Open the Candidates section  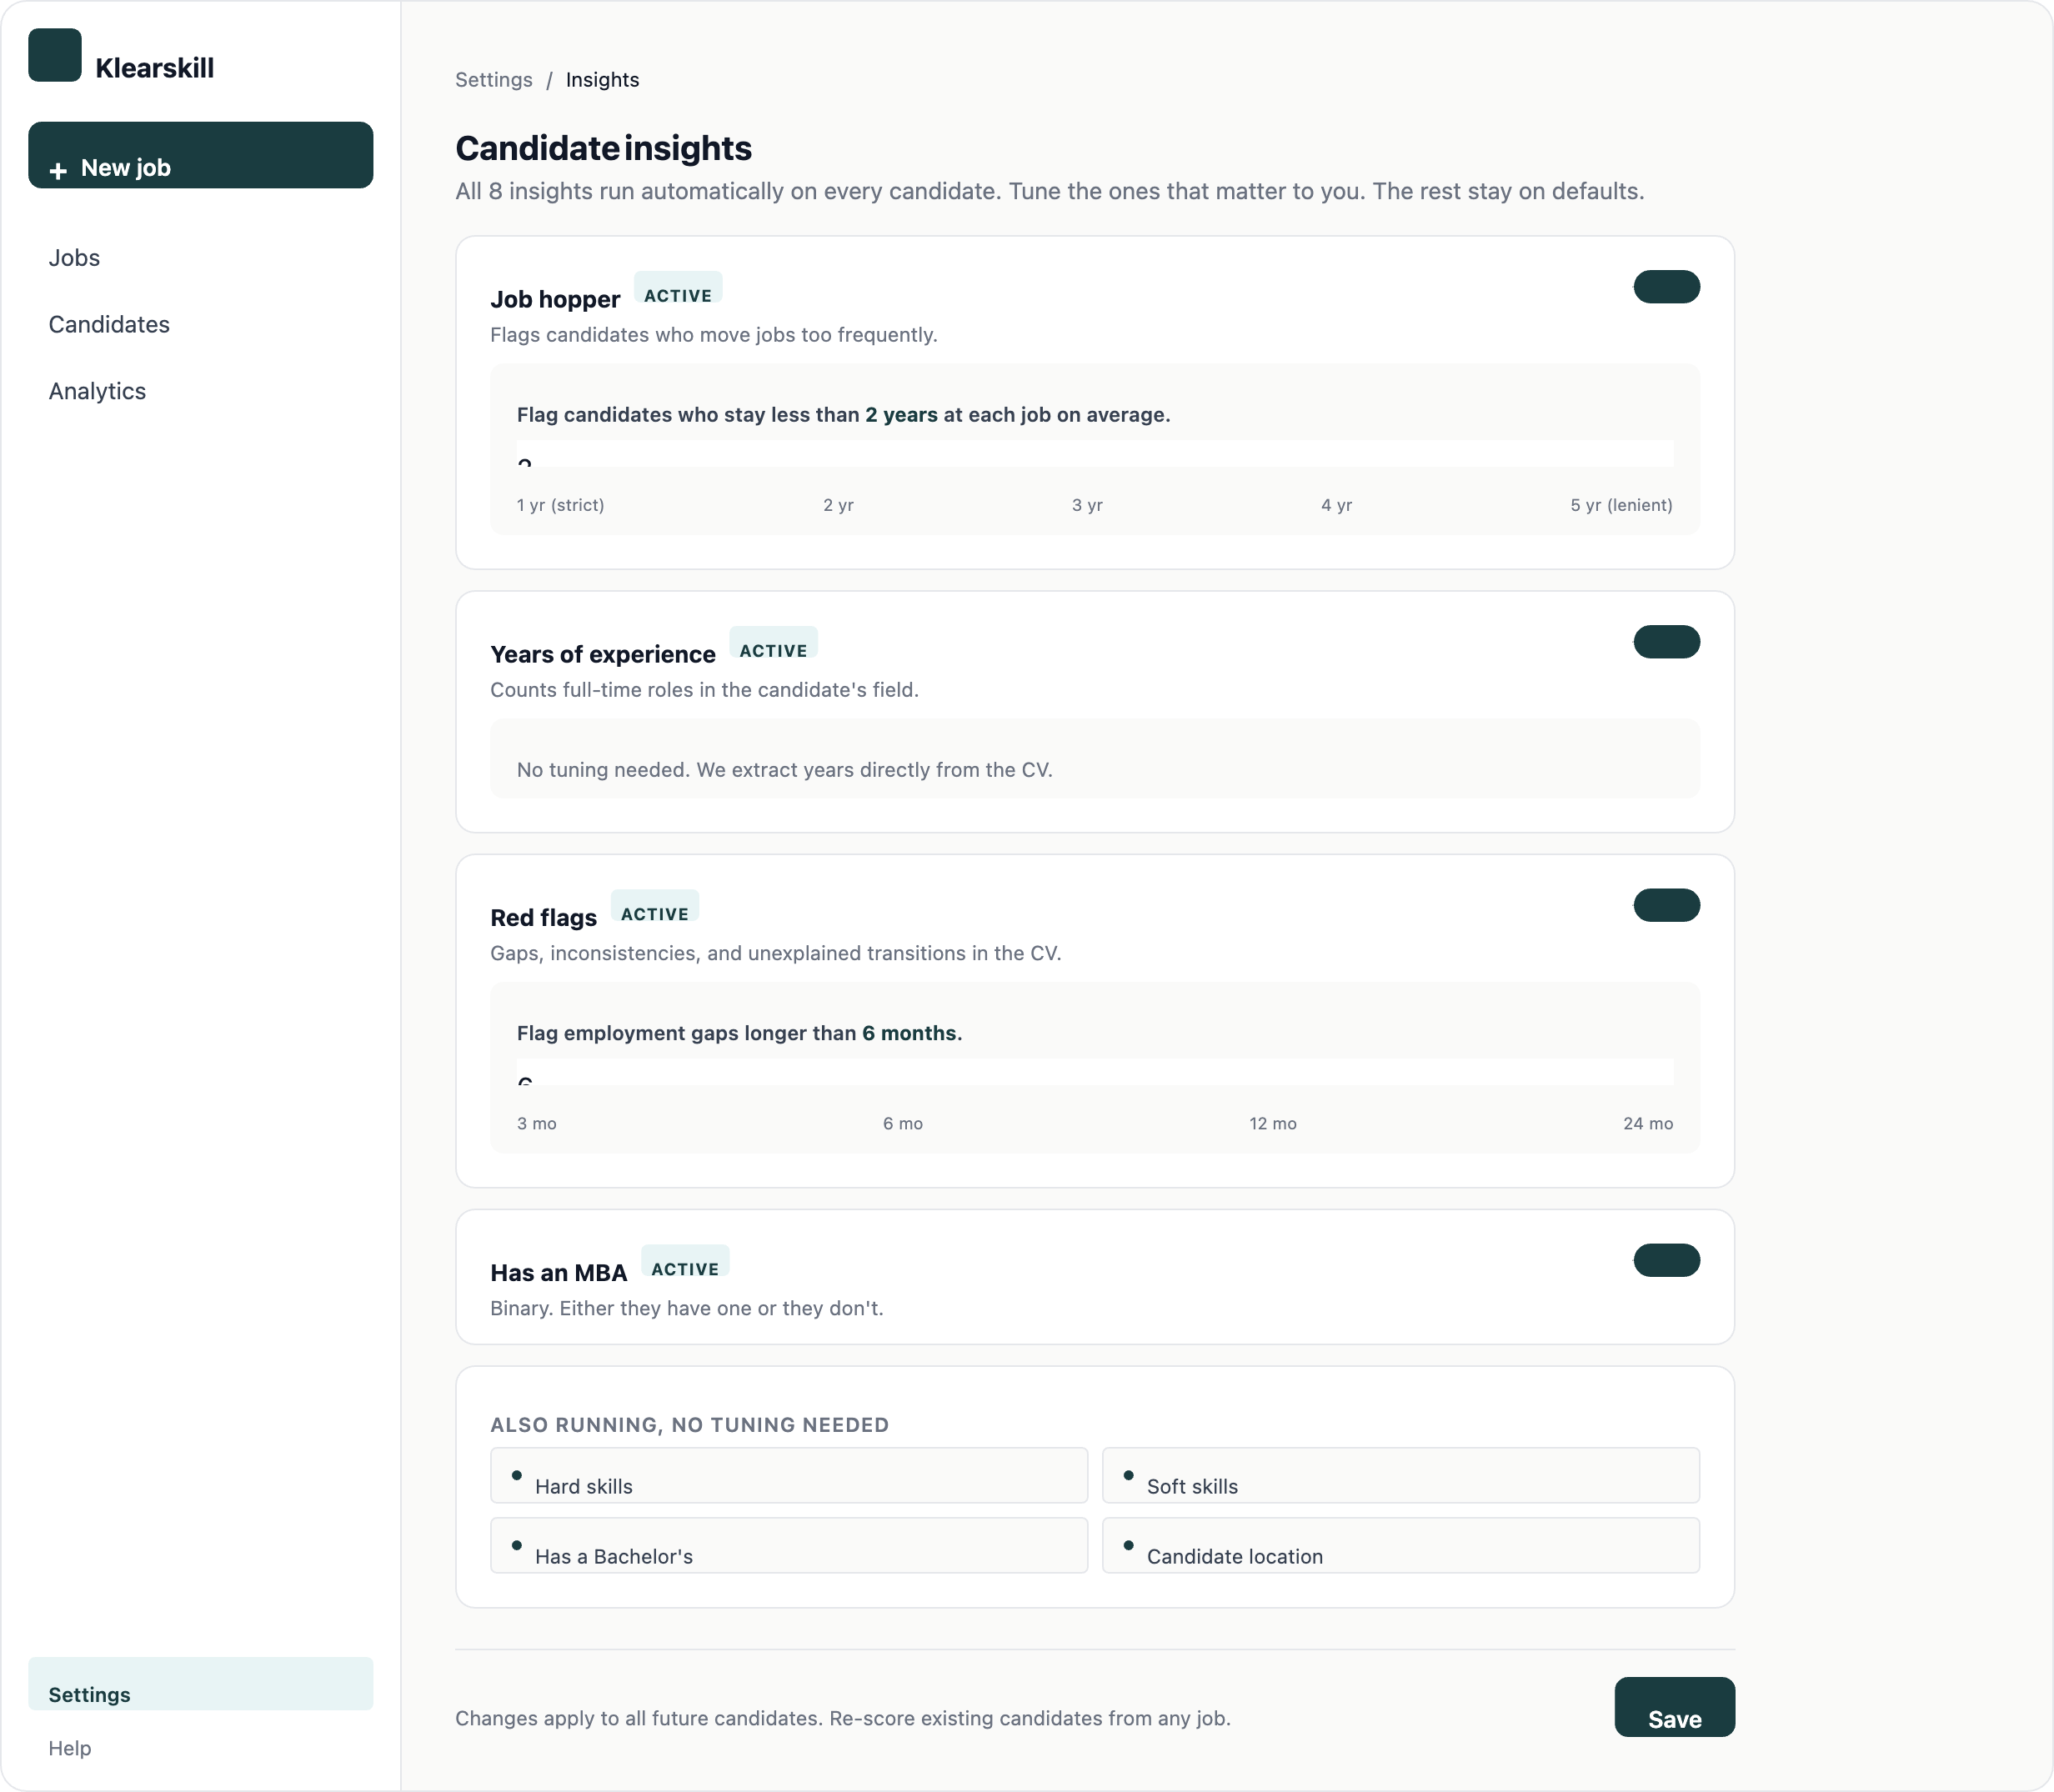[x=109, y=325]
